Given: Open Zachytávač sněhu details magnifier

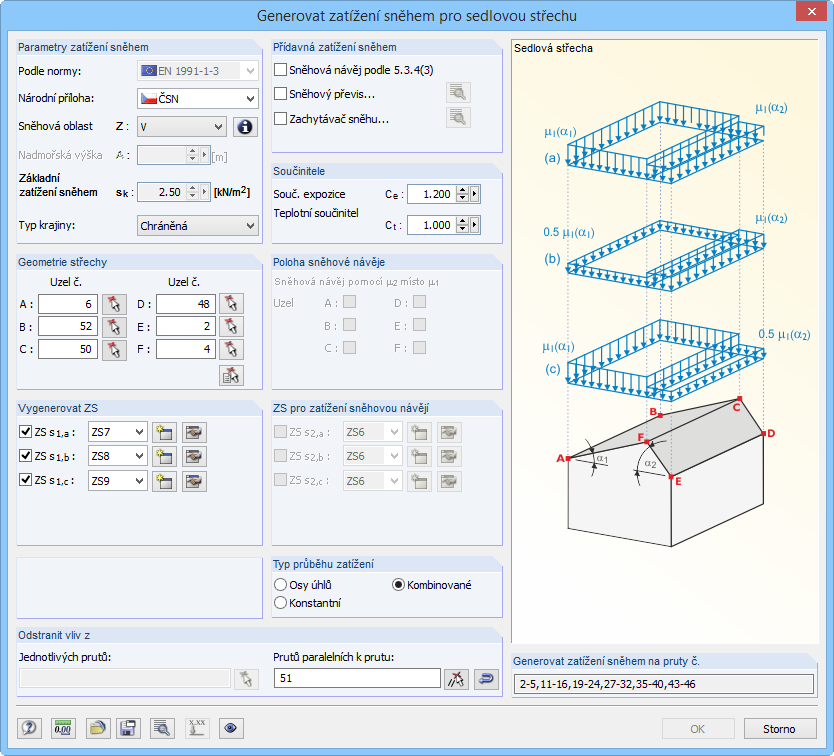Looking at the screenshot, I should (x=458, y=118).
